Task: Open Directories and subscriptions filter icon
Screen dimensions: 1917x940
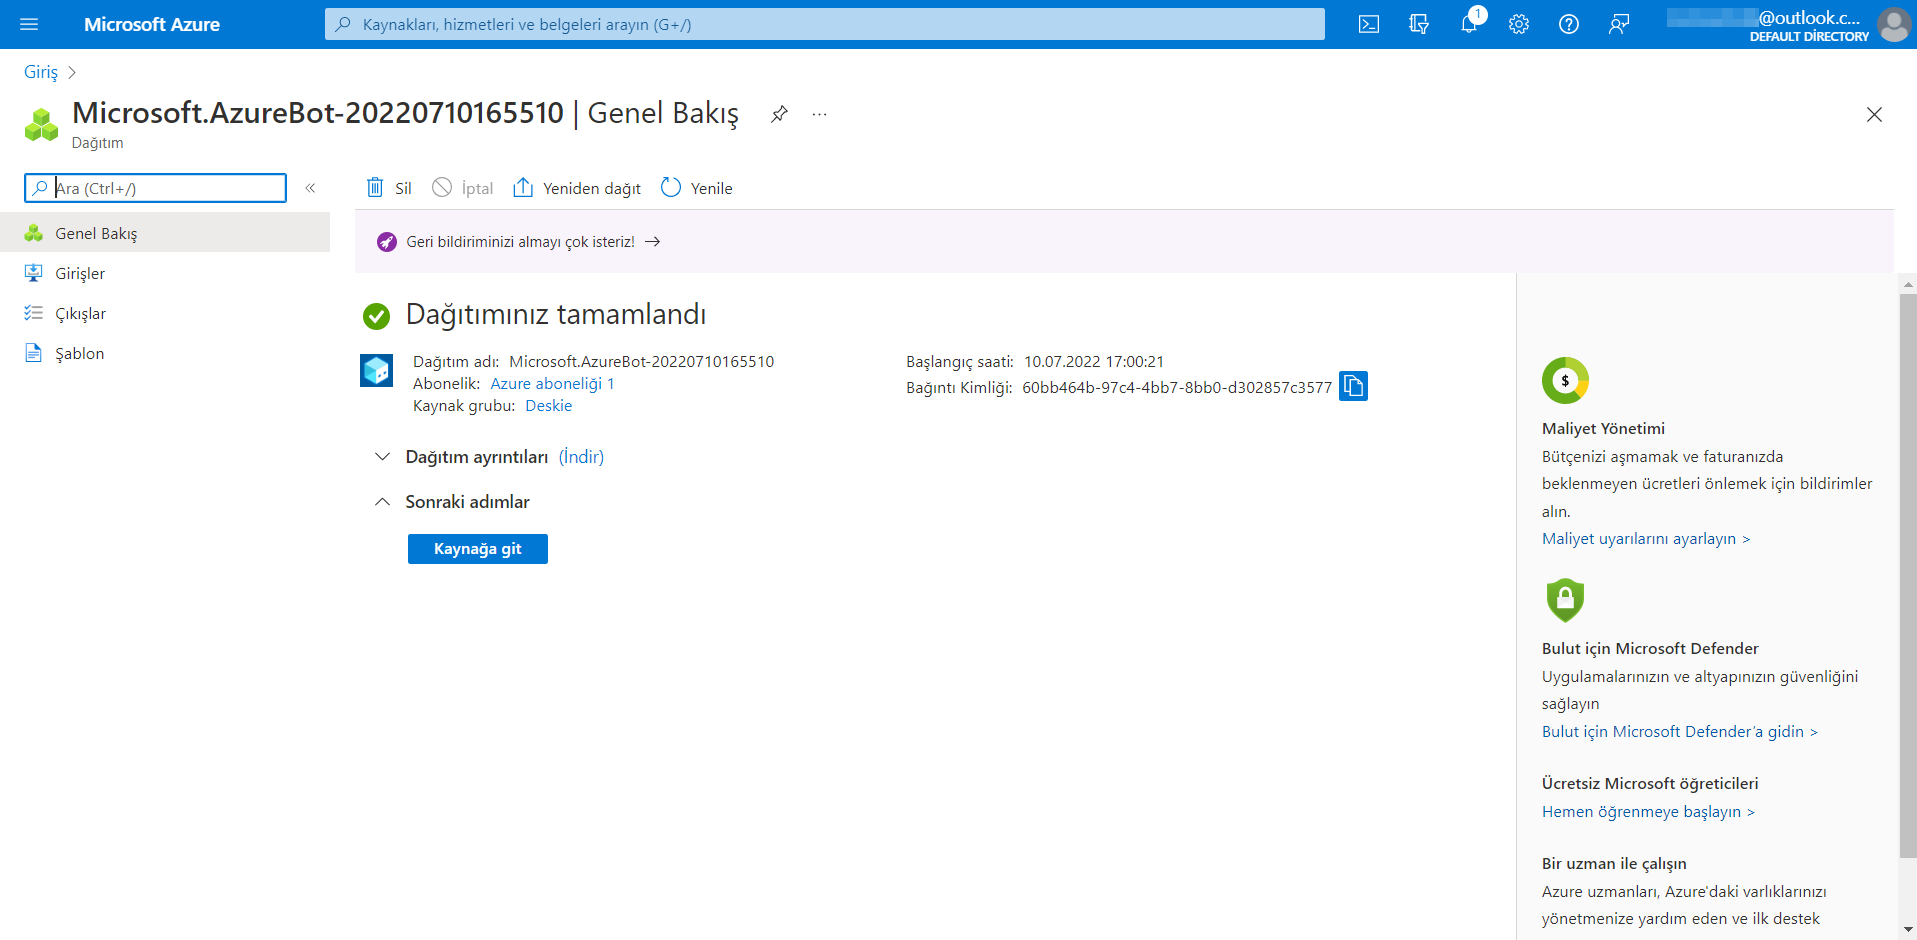Action: point(1419,24)
